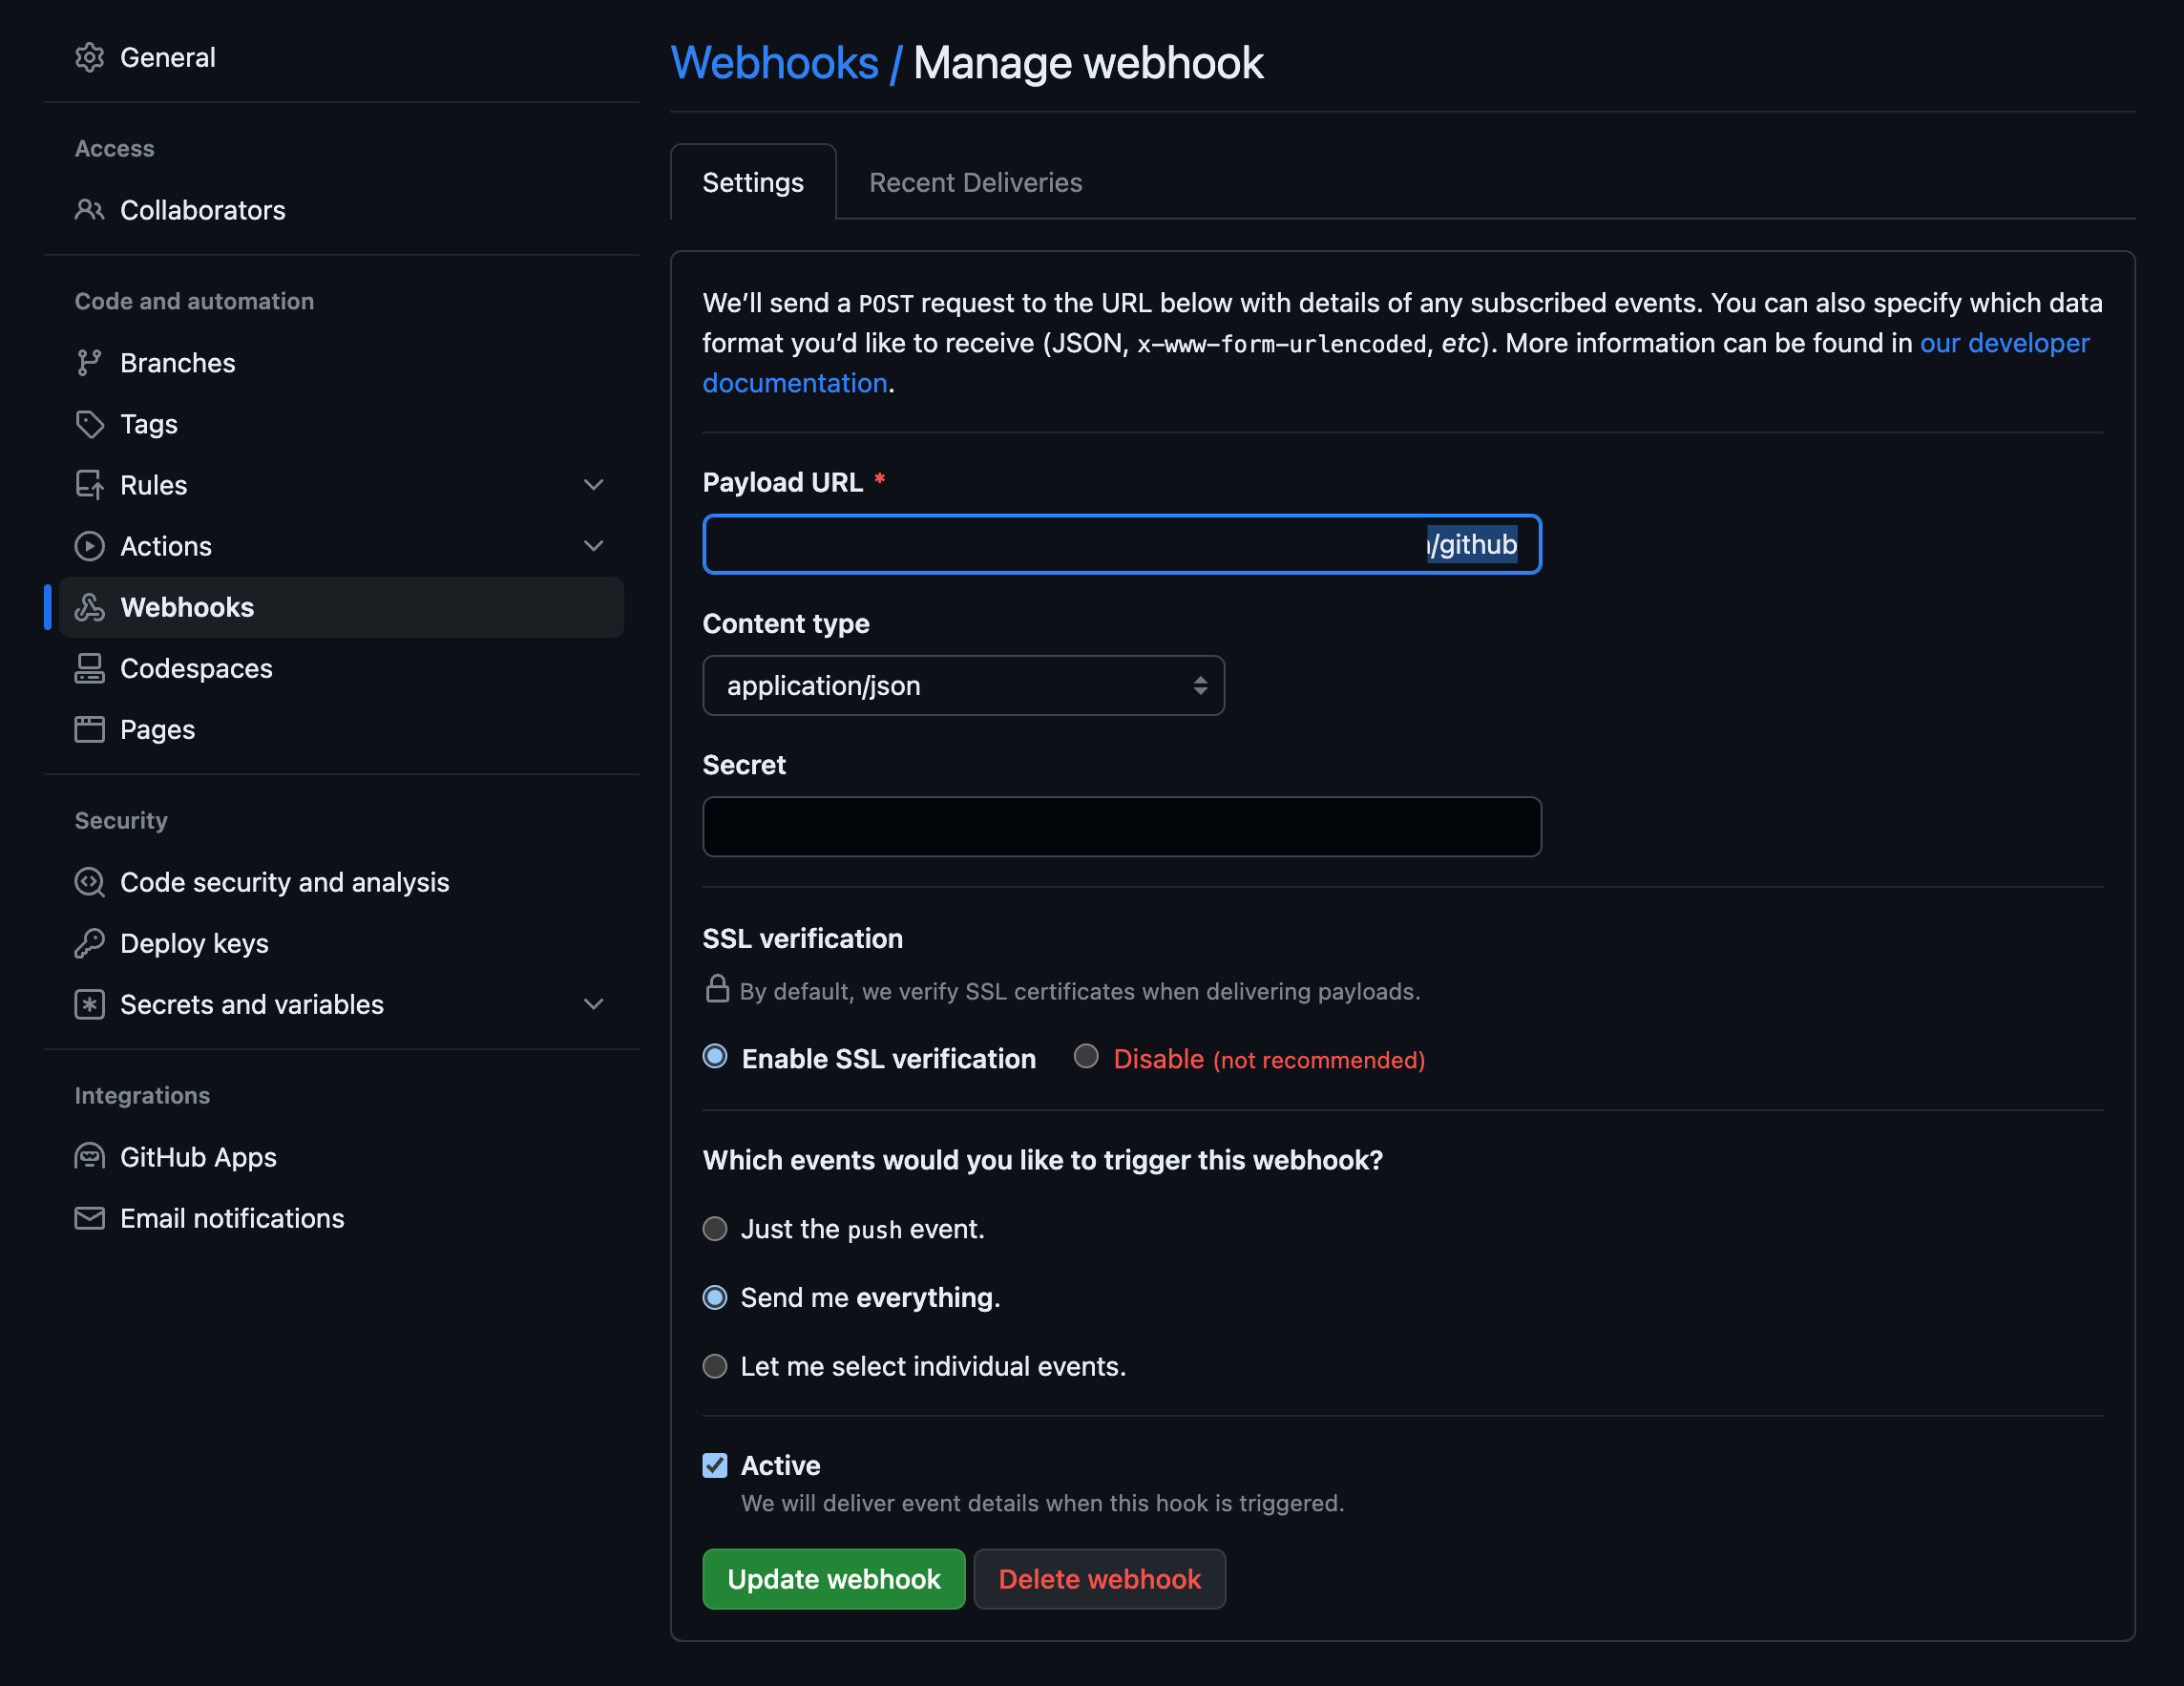Open Codespaces via its icon
This screenshot has height=1686, width=2184.
tap(89, 668)
